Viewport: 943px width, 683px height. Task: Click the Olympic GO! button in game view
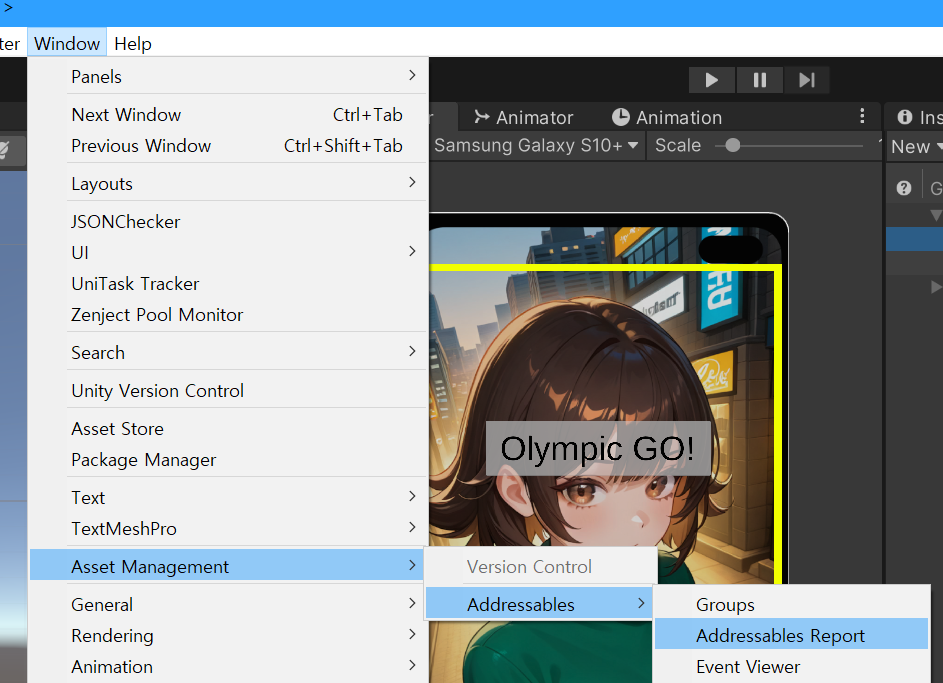coord(598,449)
